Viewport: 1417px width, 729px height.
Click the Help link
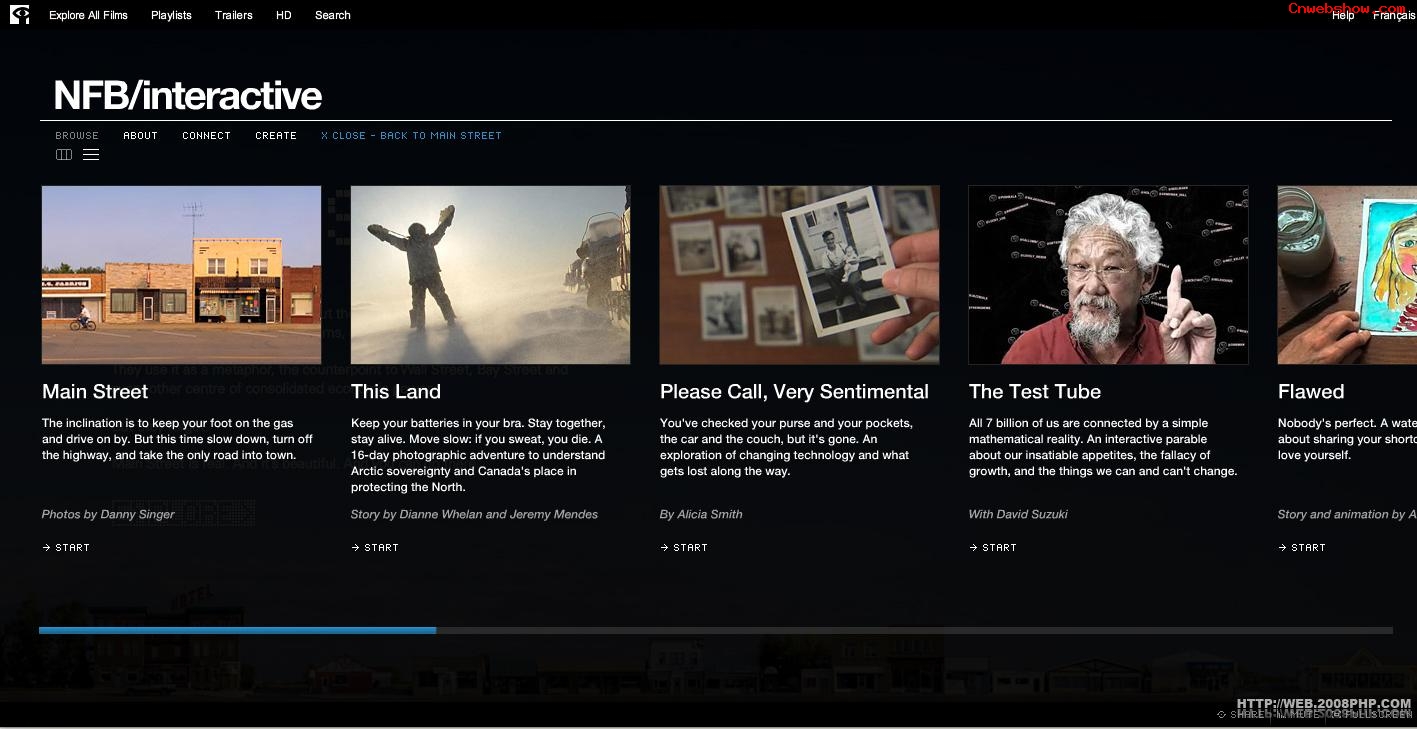(x=1343, y=15)
